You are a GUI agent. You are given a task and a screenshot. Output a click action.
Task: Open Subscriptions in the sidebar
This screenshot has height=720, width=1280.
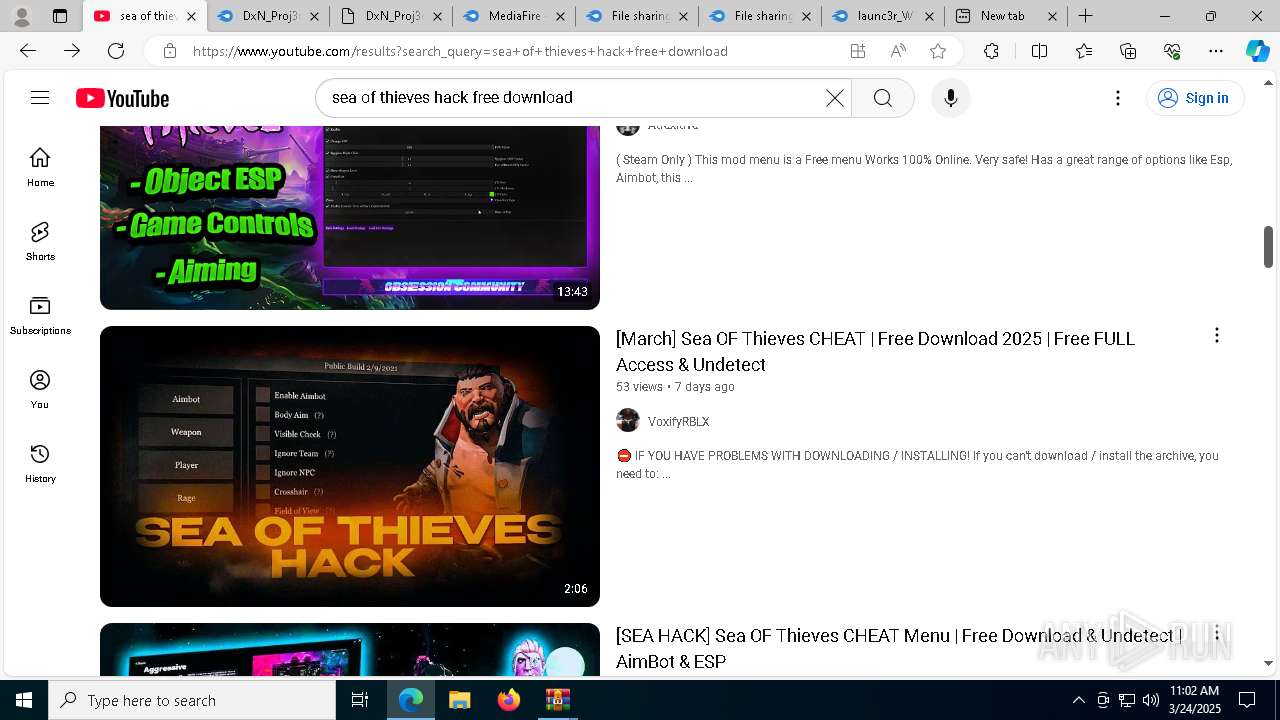click(x=40, y=315)
